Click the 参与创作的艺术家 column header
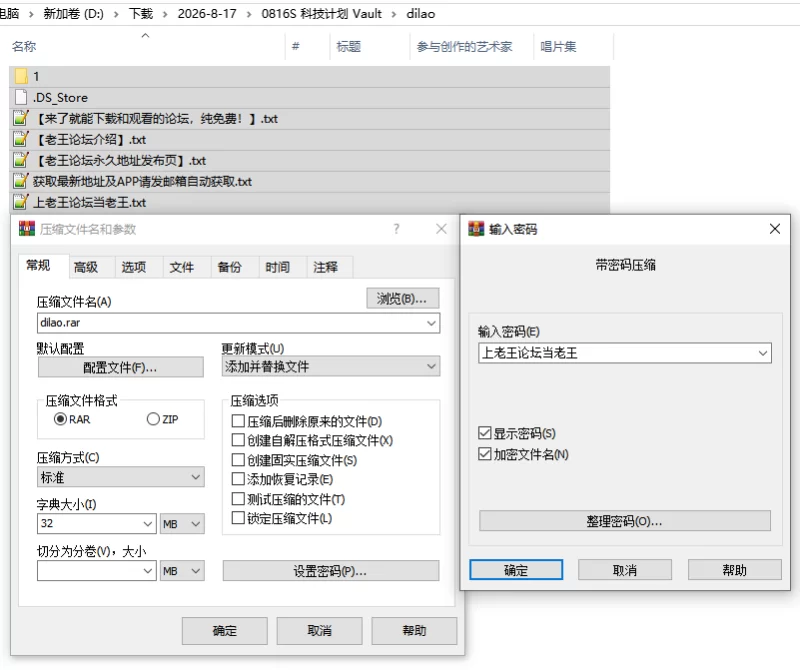The height and width of the screenshot is (670, 800). point(464,46)
